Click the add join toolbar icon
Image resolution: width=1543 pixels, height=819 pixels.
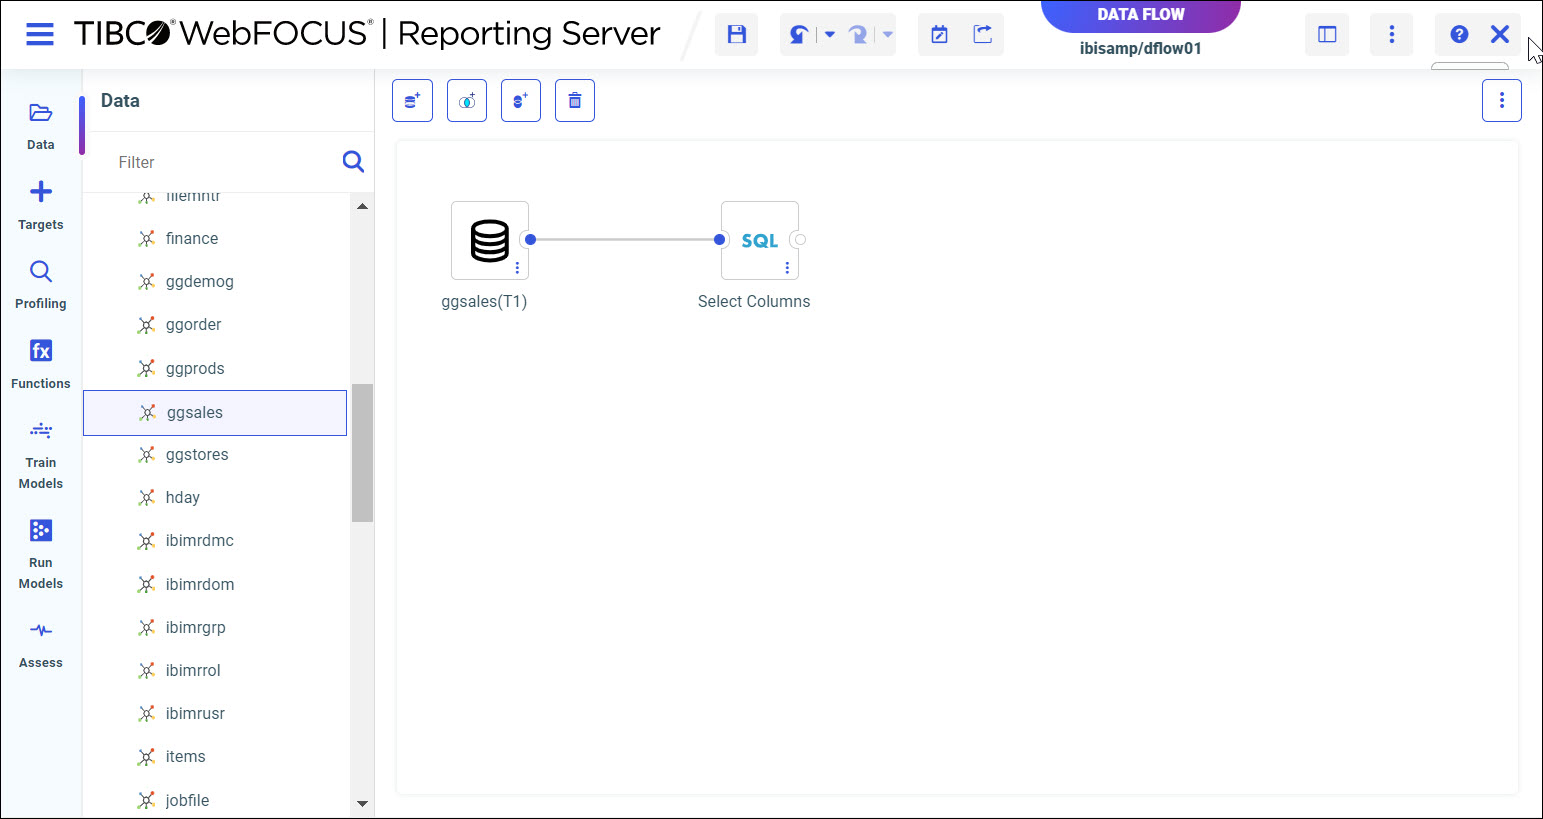467,101
